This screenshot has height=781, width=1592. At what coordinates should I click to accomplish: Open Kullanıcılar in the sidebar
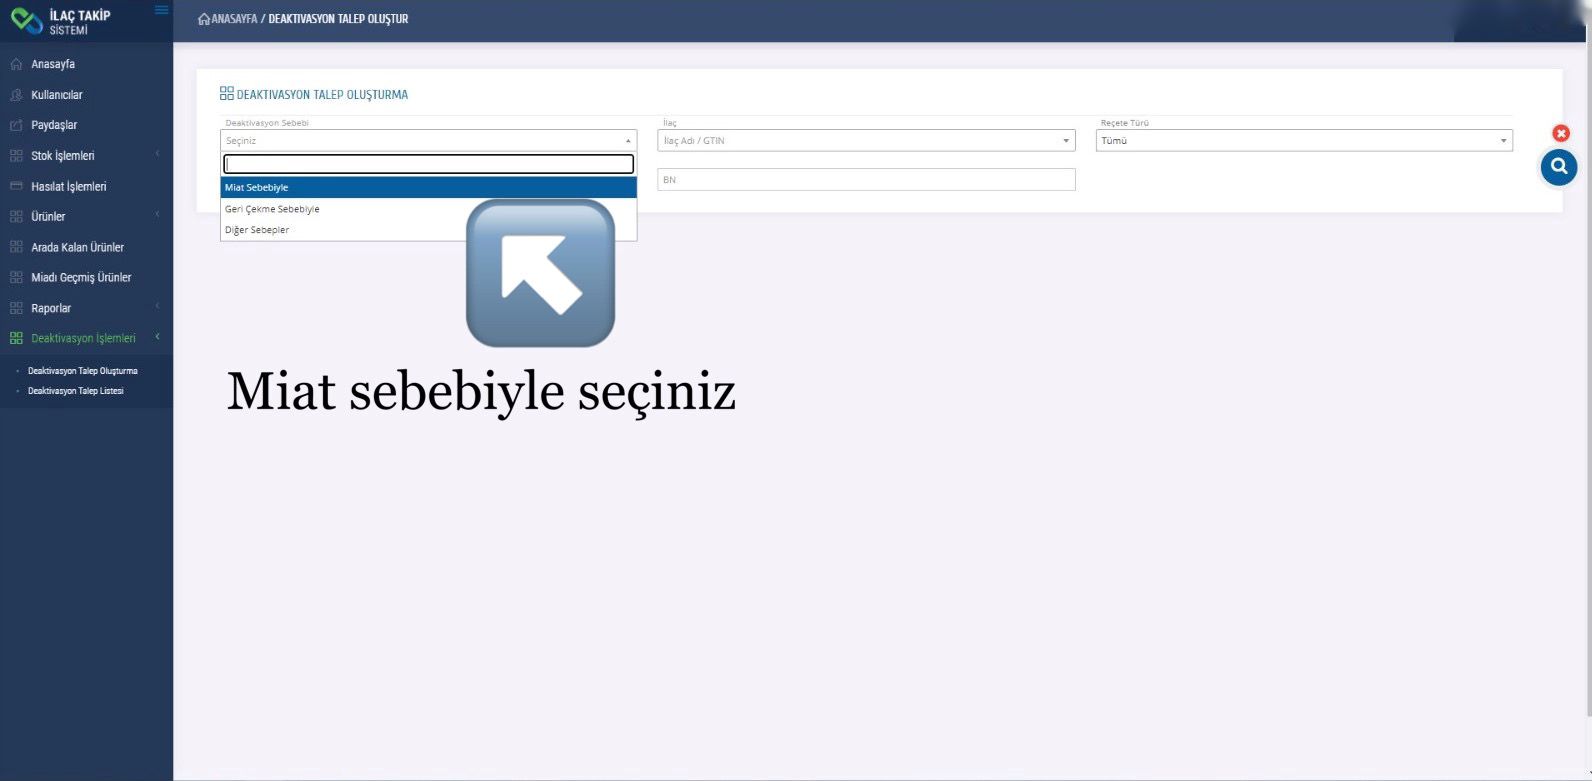(56, 95)
